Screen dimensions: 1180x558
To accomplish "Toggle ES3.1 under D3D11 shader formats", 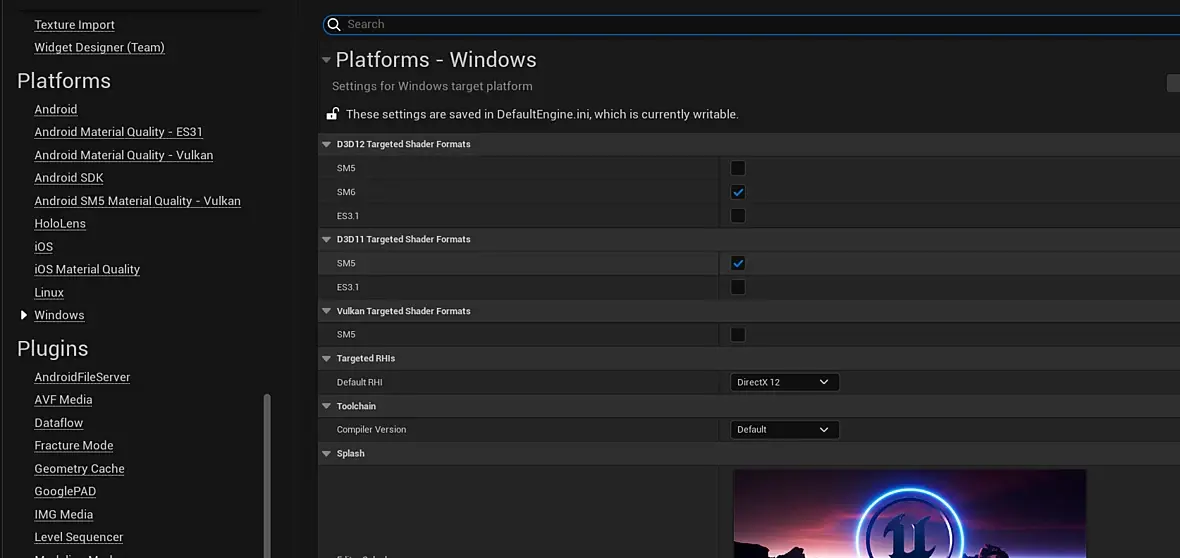I will 738,287.
